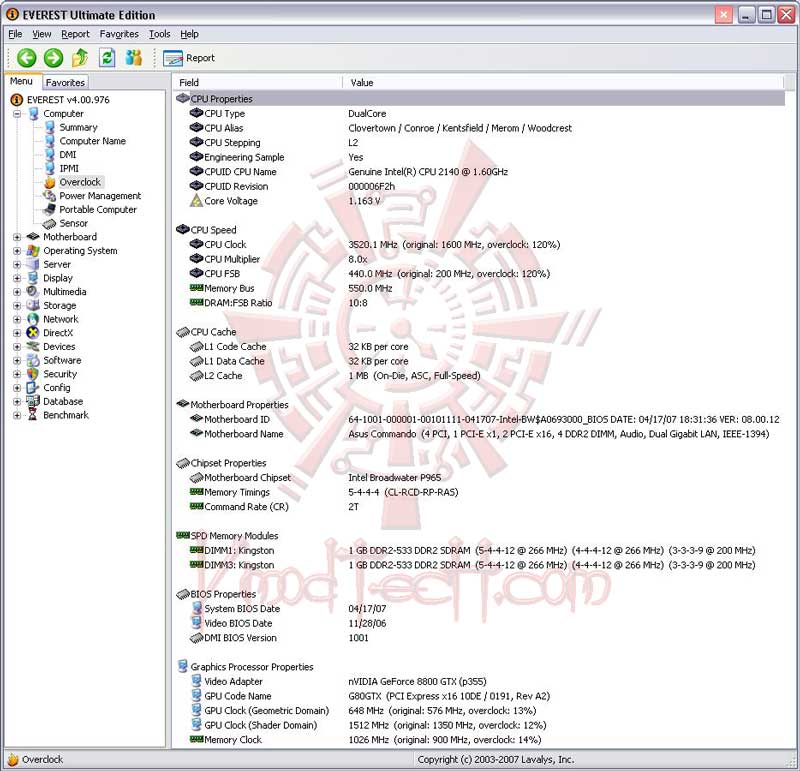Viewport: 800px width, 771px height.
Task: Click the Windows flag Operating System icon
Action: point(33,251)
